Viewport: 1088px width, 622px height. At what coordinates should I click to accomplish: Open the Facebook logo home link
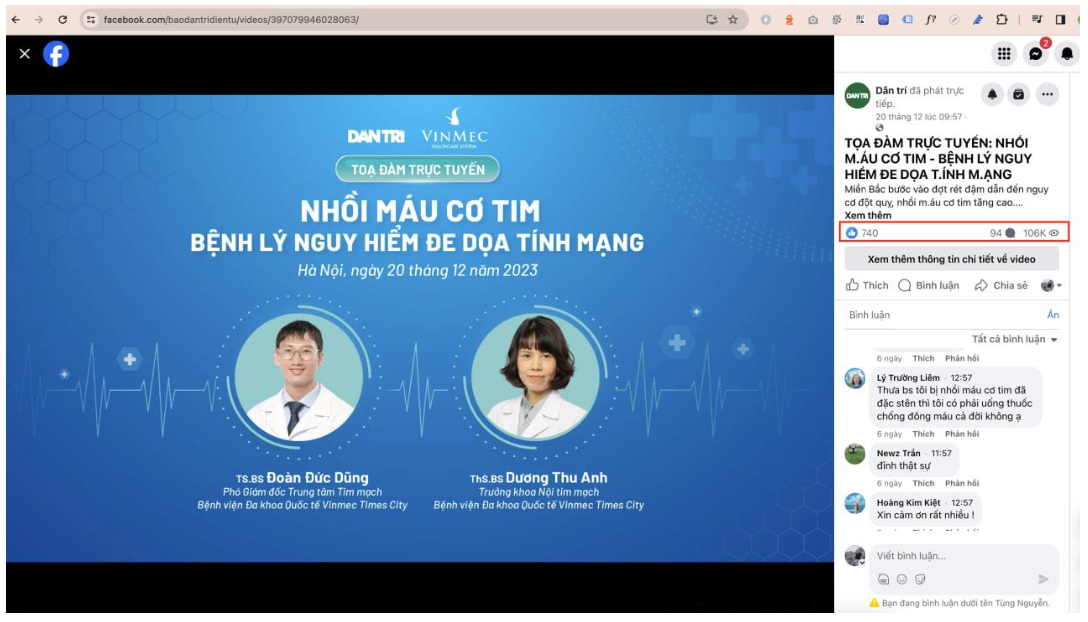click(x=56, y=53)
